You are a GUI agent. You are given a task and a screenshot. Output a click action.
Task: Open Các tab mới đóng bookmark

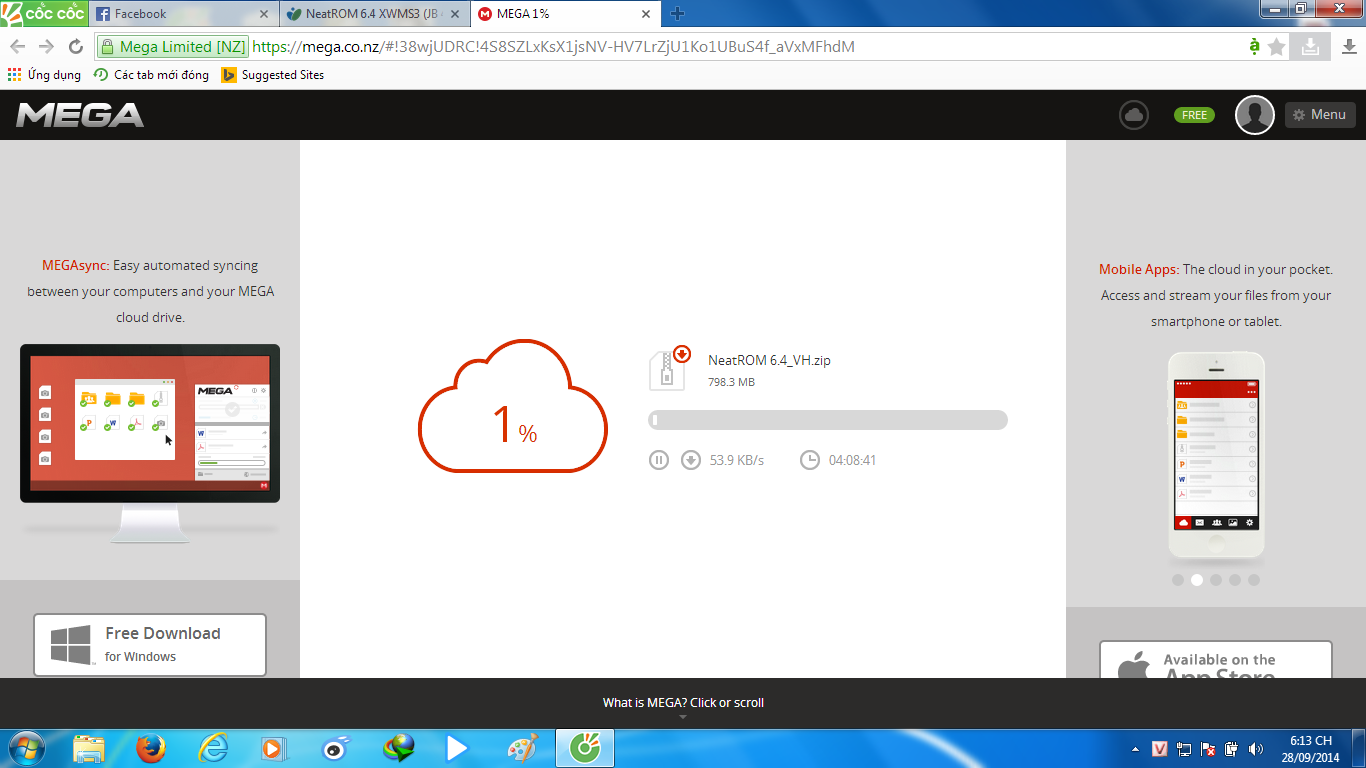(x=151, y=75)
